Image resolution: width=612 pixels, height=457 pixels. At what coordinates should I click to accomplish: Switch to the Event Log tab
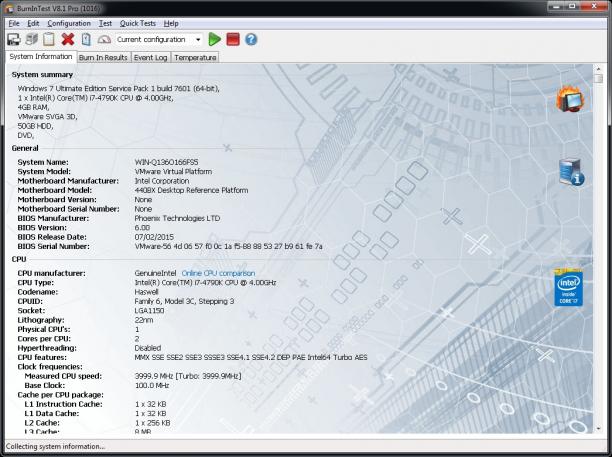[x=151, y=57]
